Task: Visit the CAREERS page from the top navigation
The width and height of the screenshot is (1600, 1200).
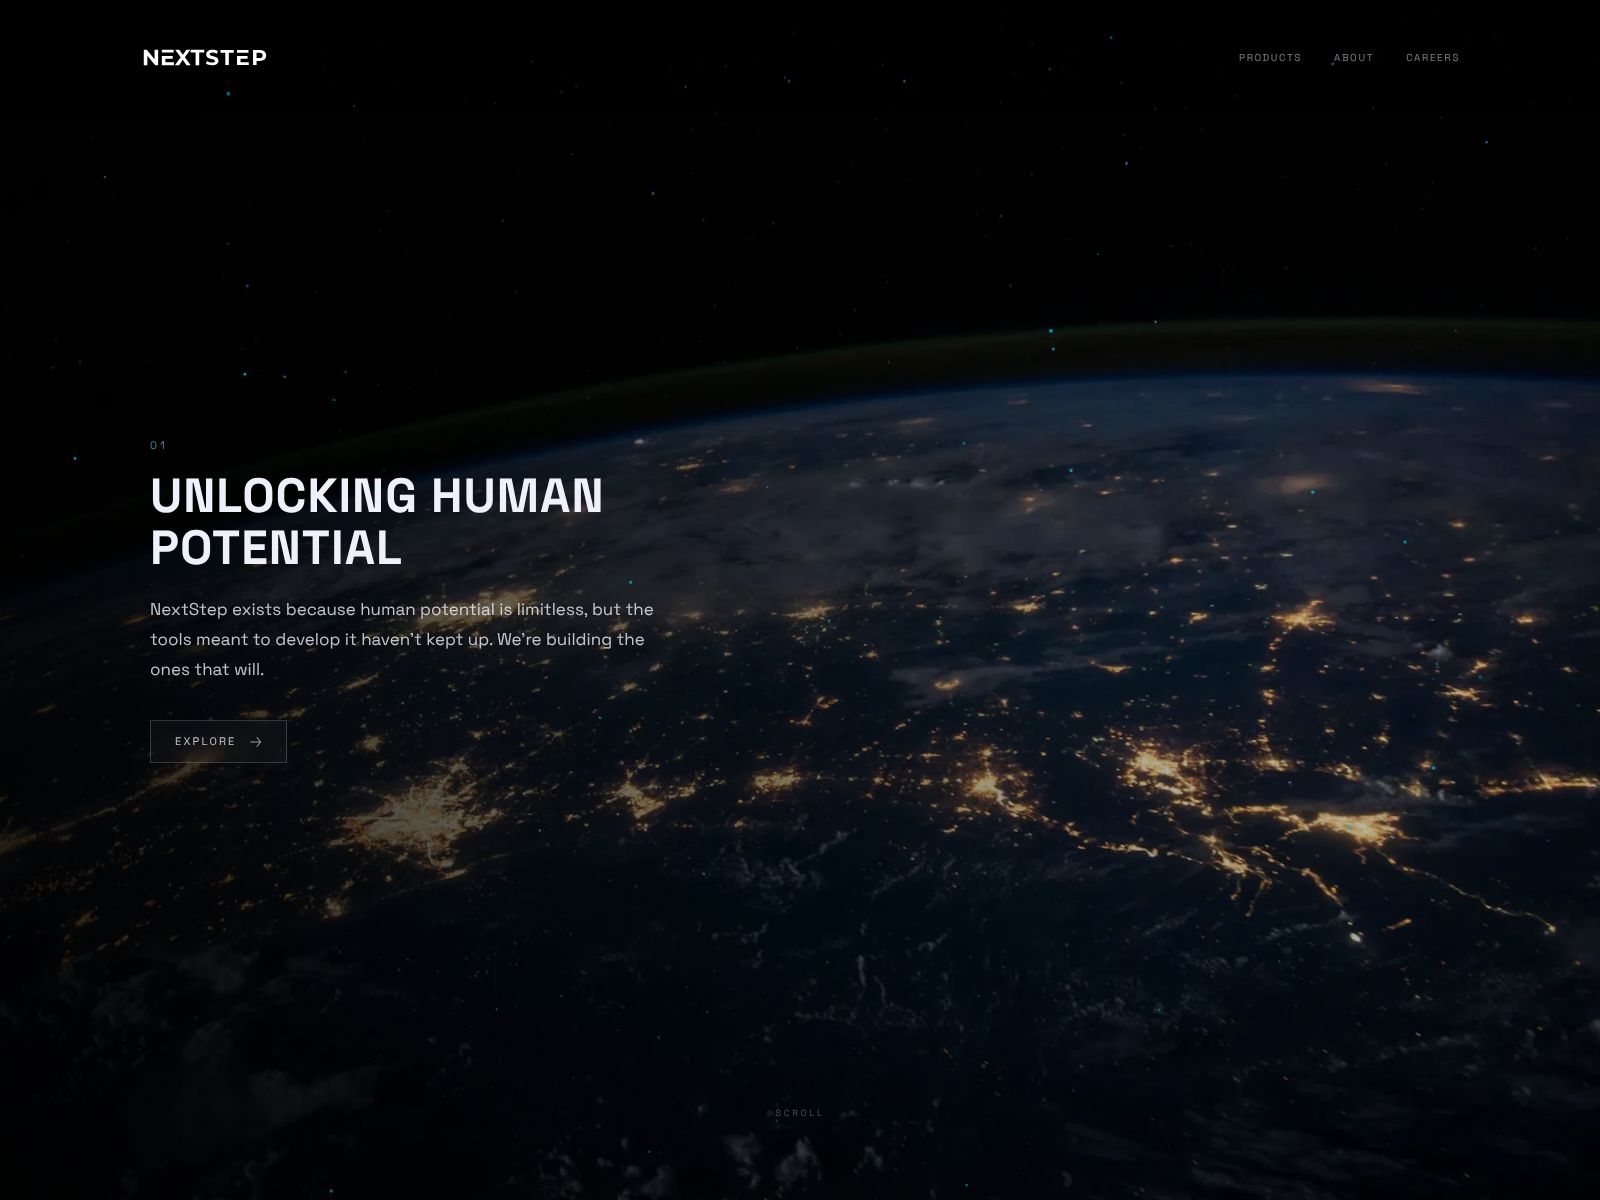Action: (x=1432, y=57)
